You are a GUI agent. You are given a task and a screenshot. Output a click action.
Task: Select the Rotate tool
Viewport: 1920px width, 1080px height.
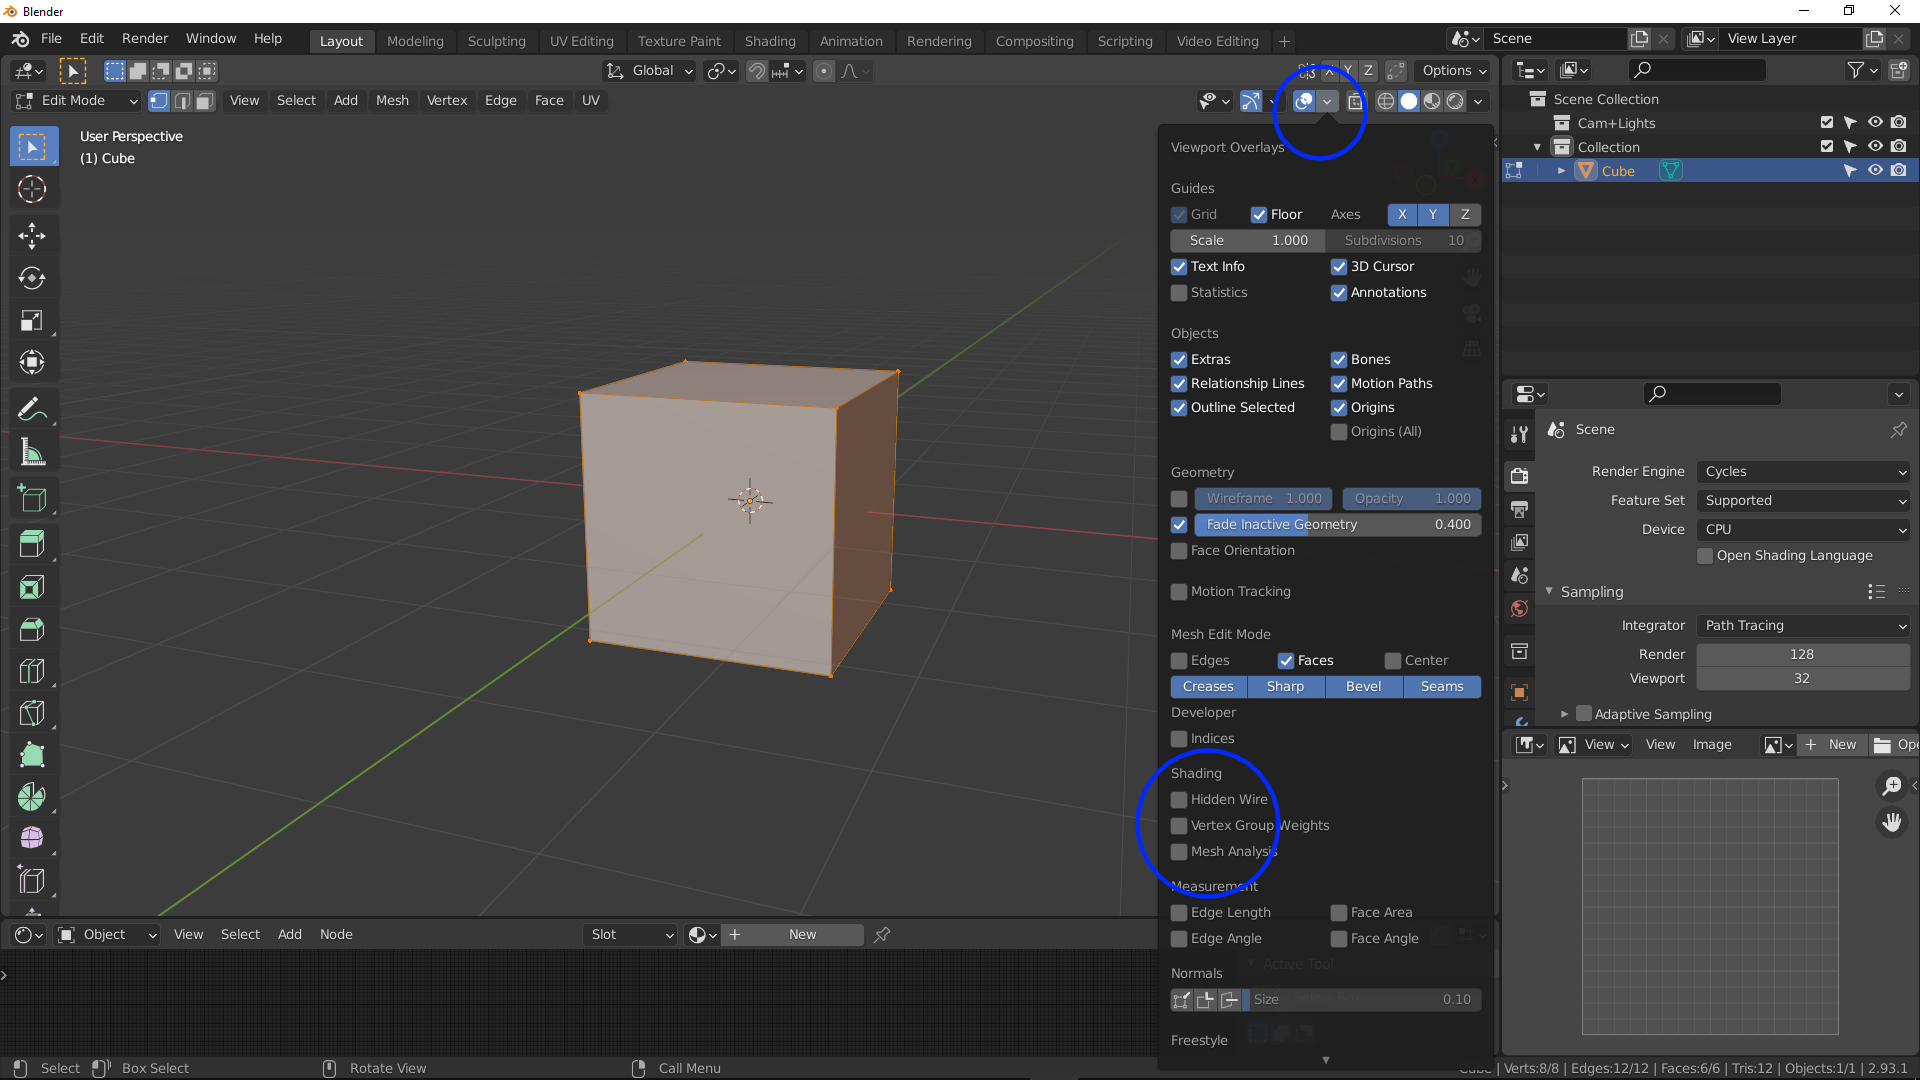click(32, 278)
